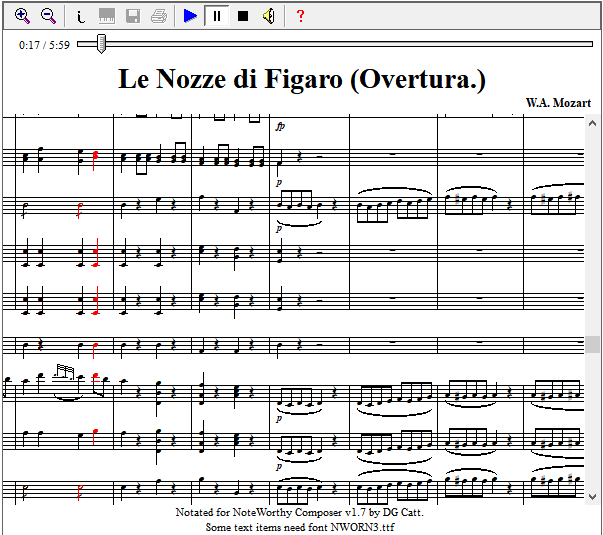Click the fp dynamic marking in the score

280,126
